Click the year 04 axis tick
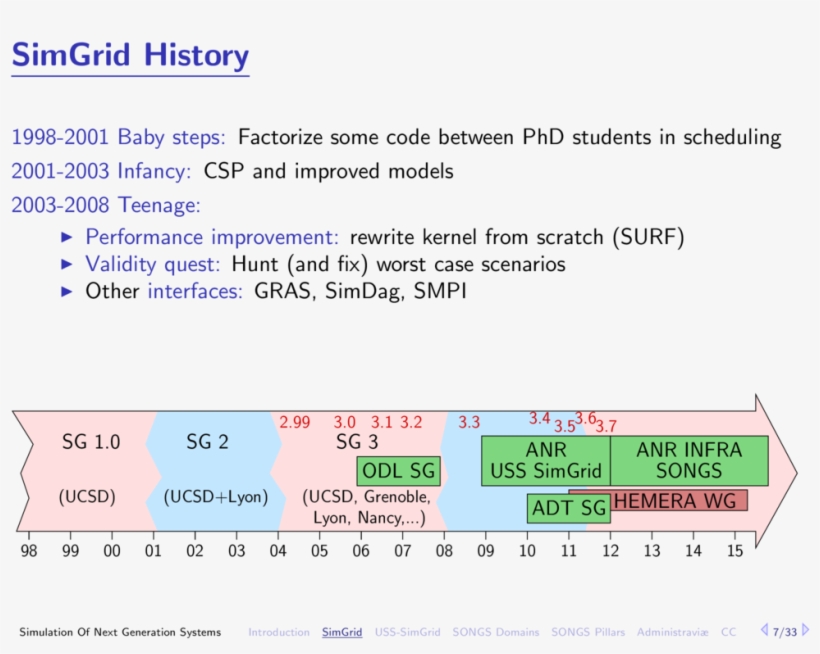Viewport: 820px width, 654px height. point(278,550)
